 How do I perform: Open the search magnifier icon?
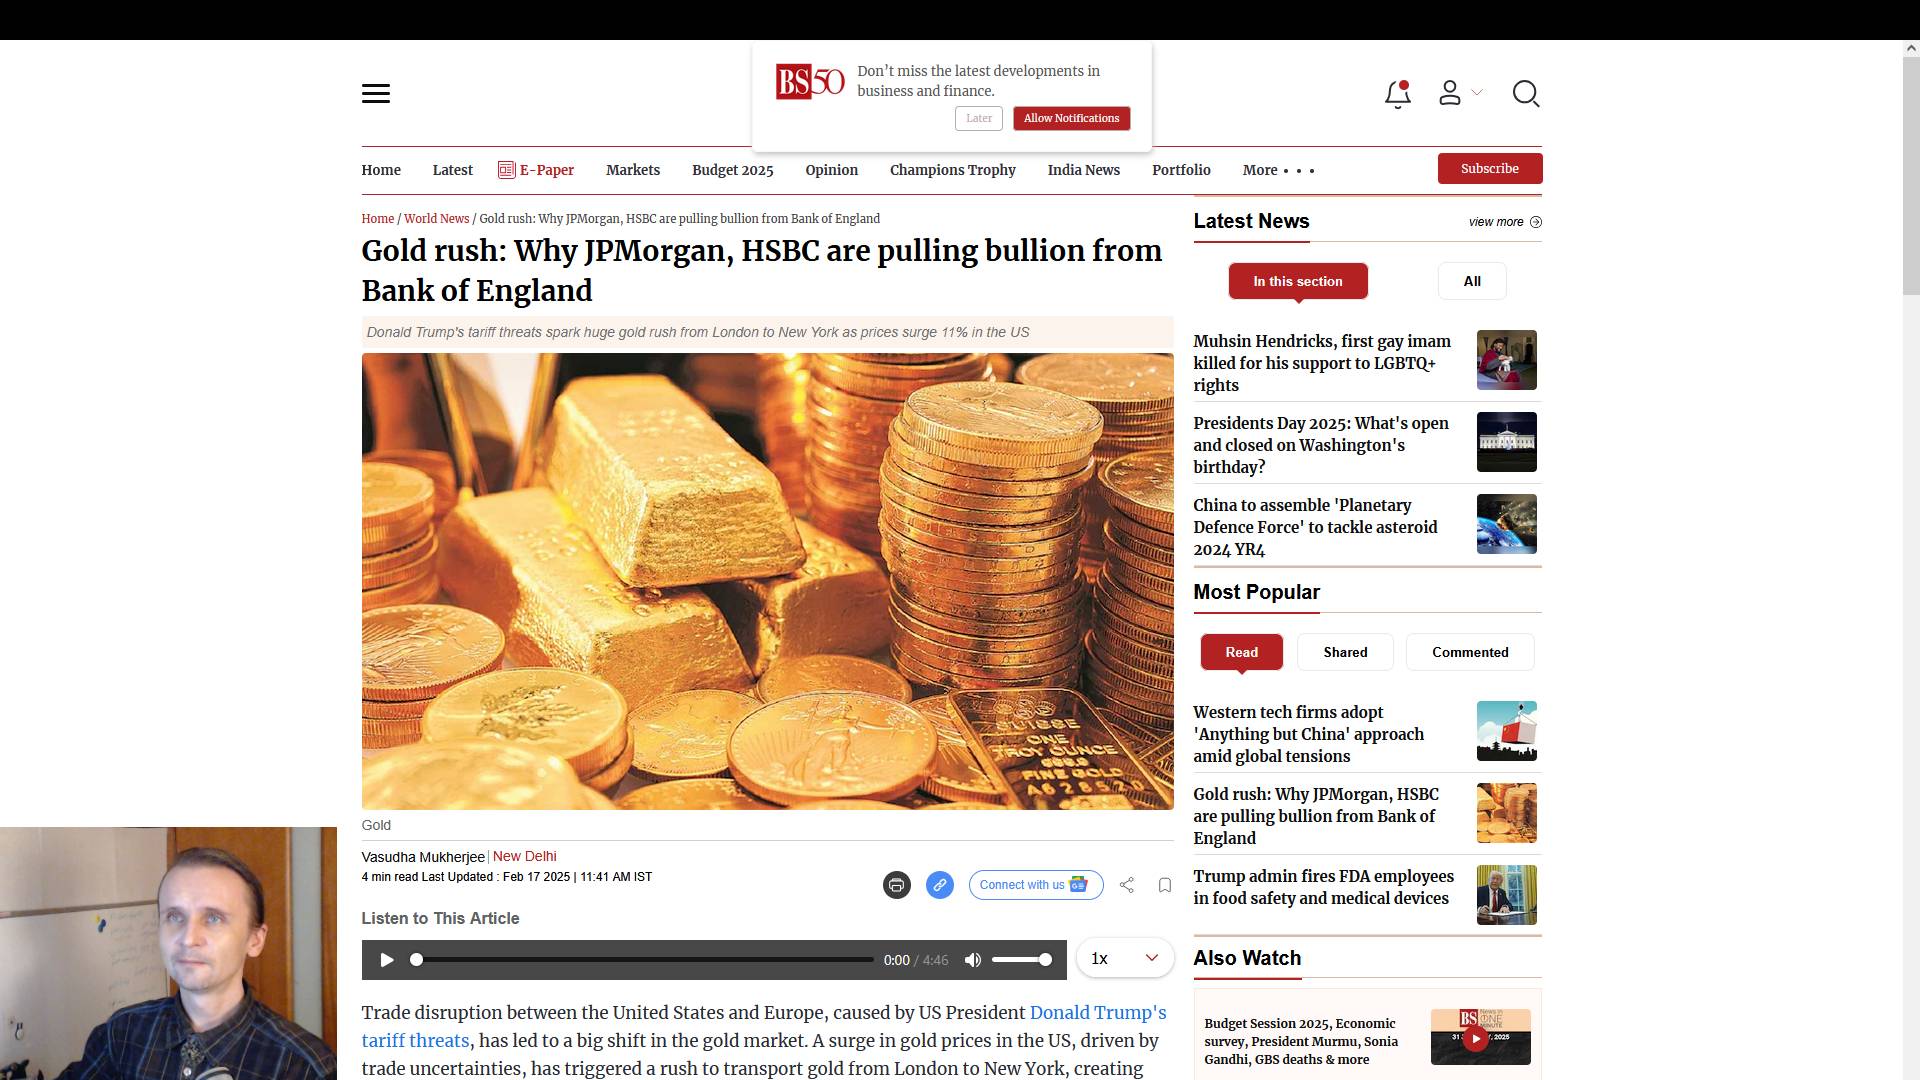pyautogui.click(x=1526, y=94)
